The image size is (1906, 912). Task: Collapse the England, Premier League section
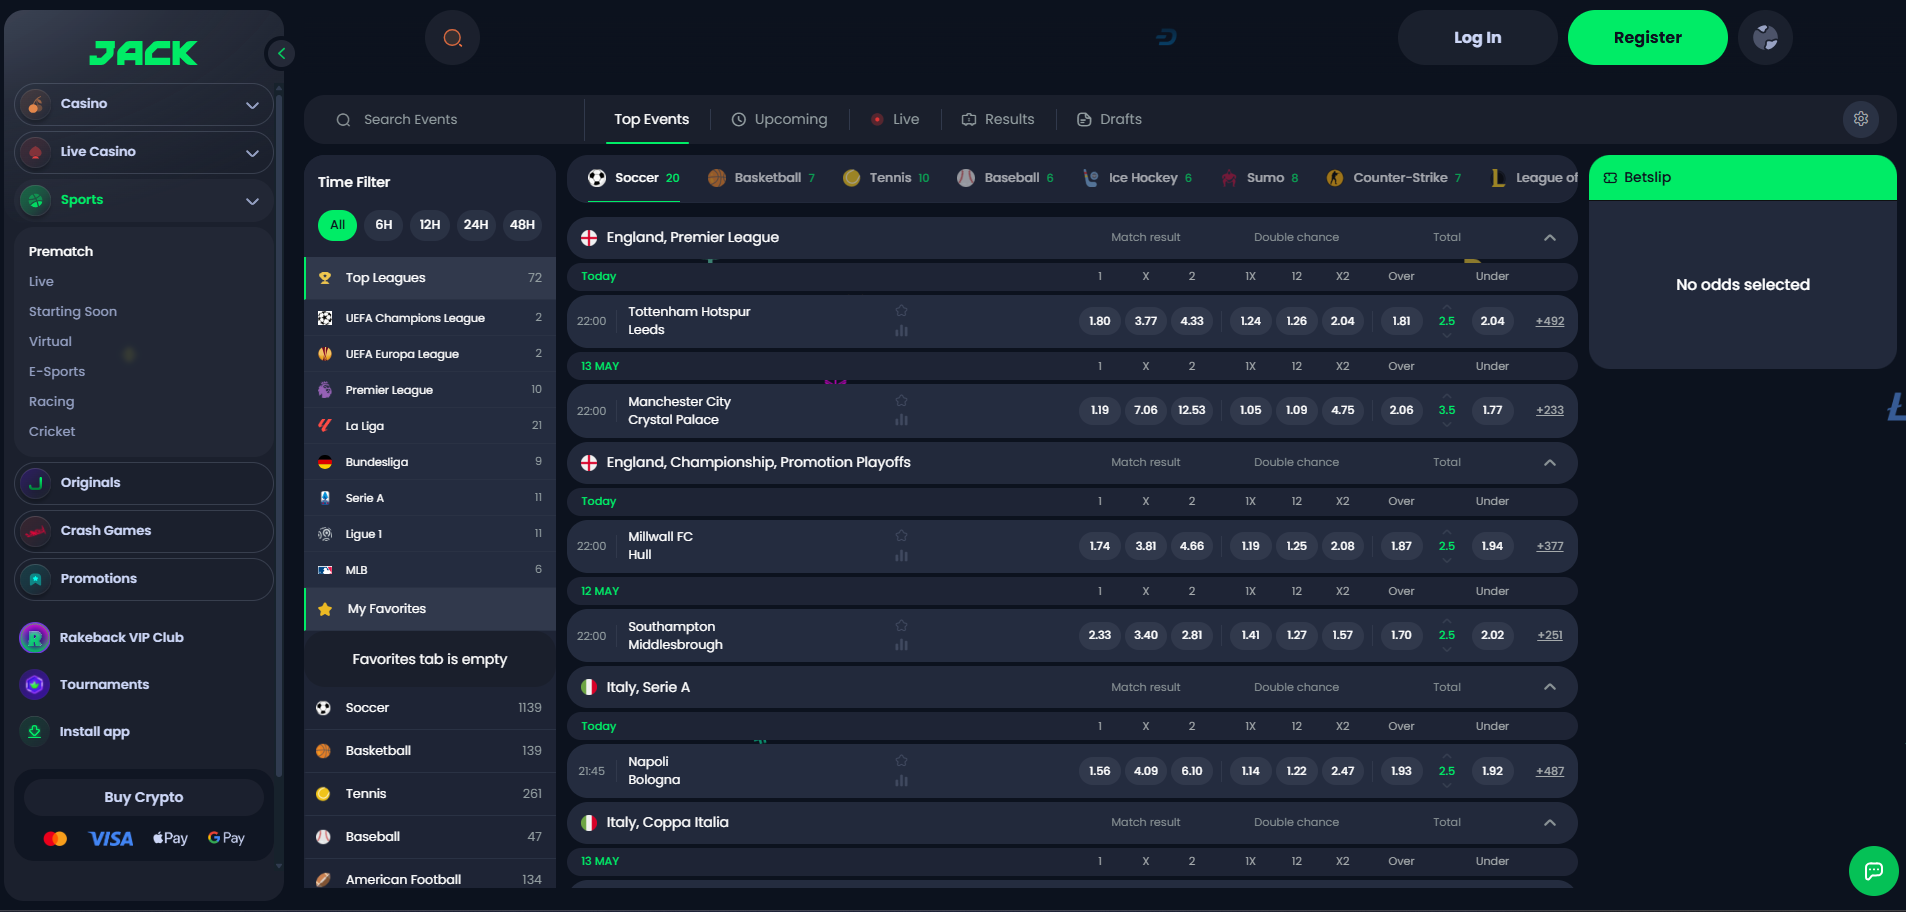pos(1550,238)
